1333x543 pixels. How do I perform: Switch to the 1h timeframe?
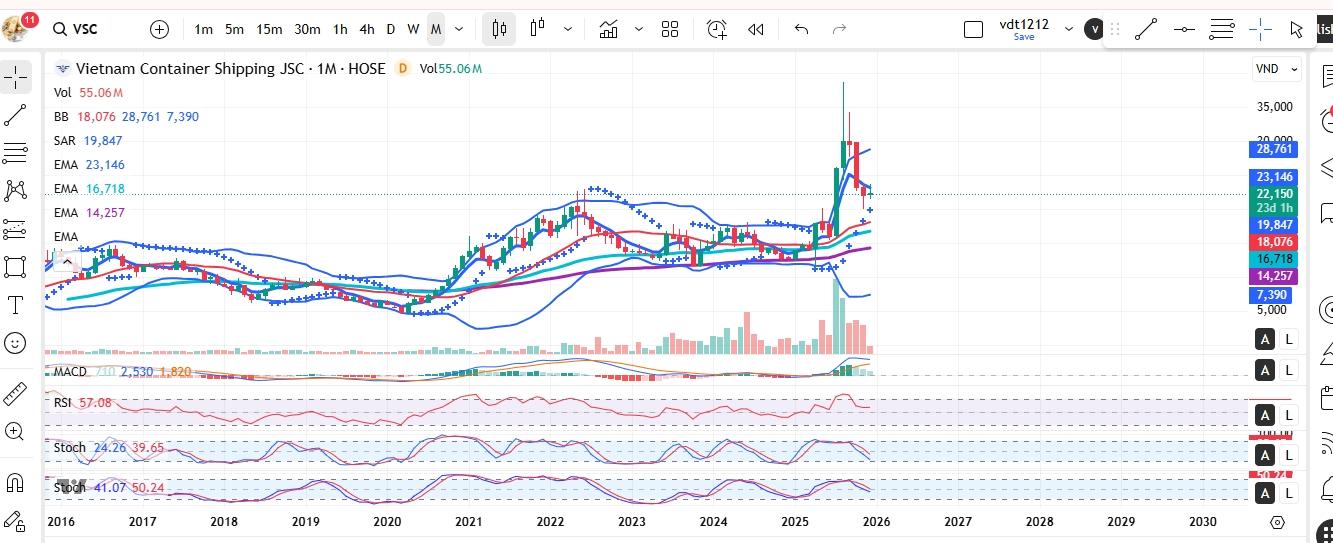click(341, 29)
